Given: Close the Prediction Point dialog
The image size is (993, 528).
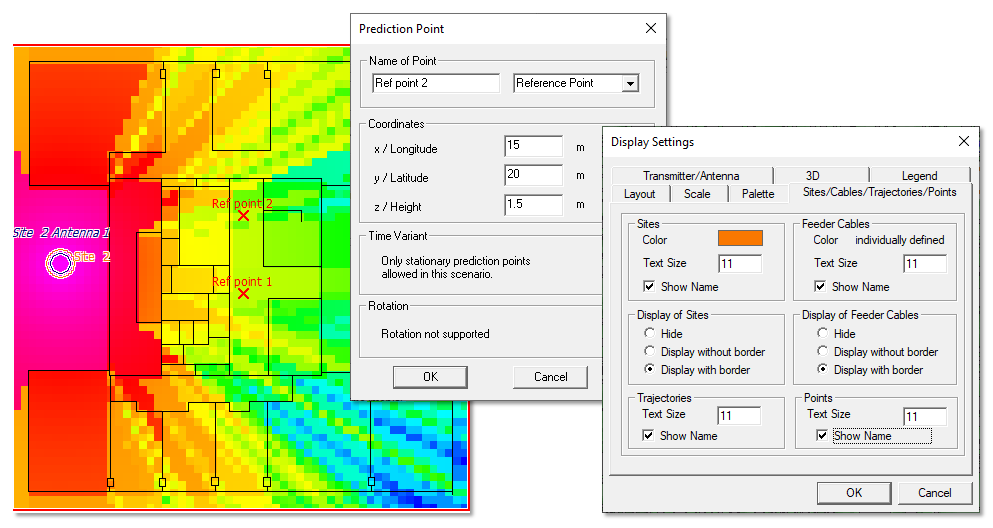Looking at the screenshot, I should pos(651,29).
